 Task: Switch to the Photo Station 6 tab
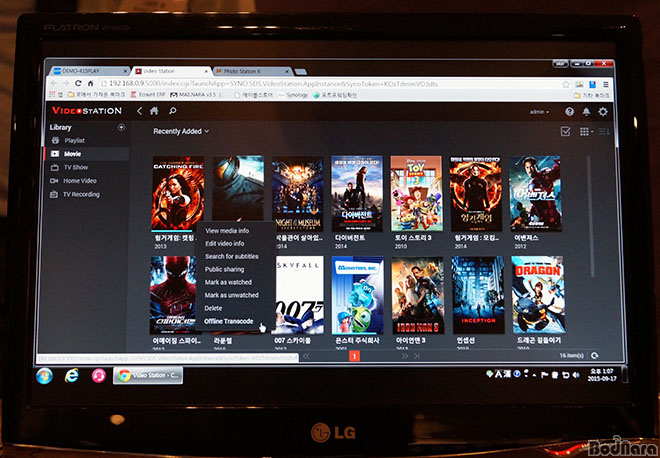point(253,71)
